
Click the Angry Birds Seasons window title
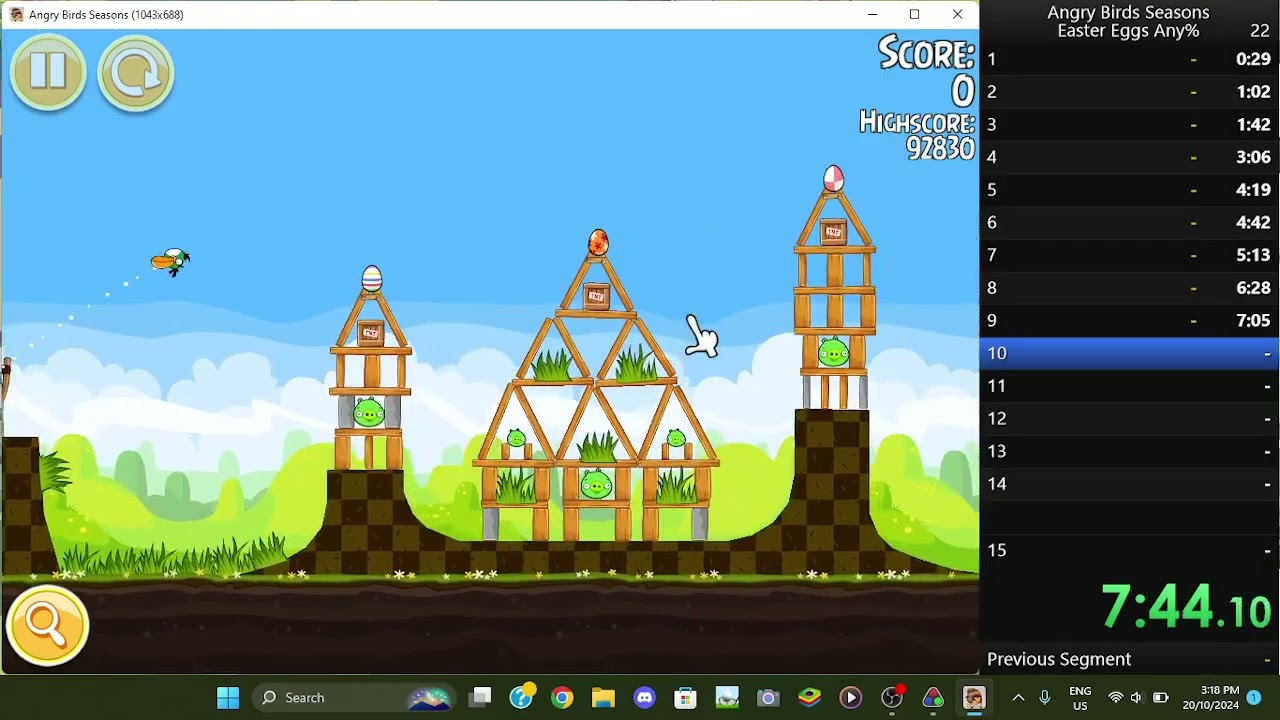106,14
